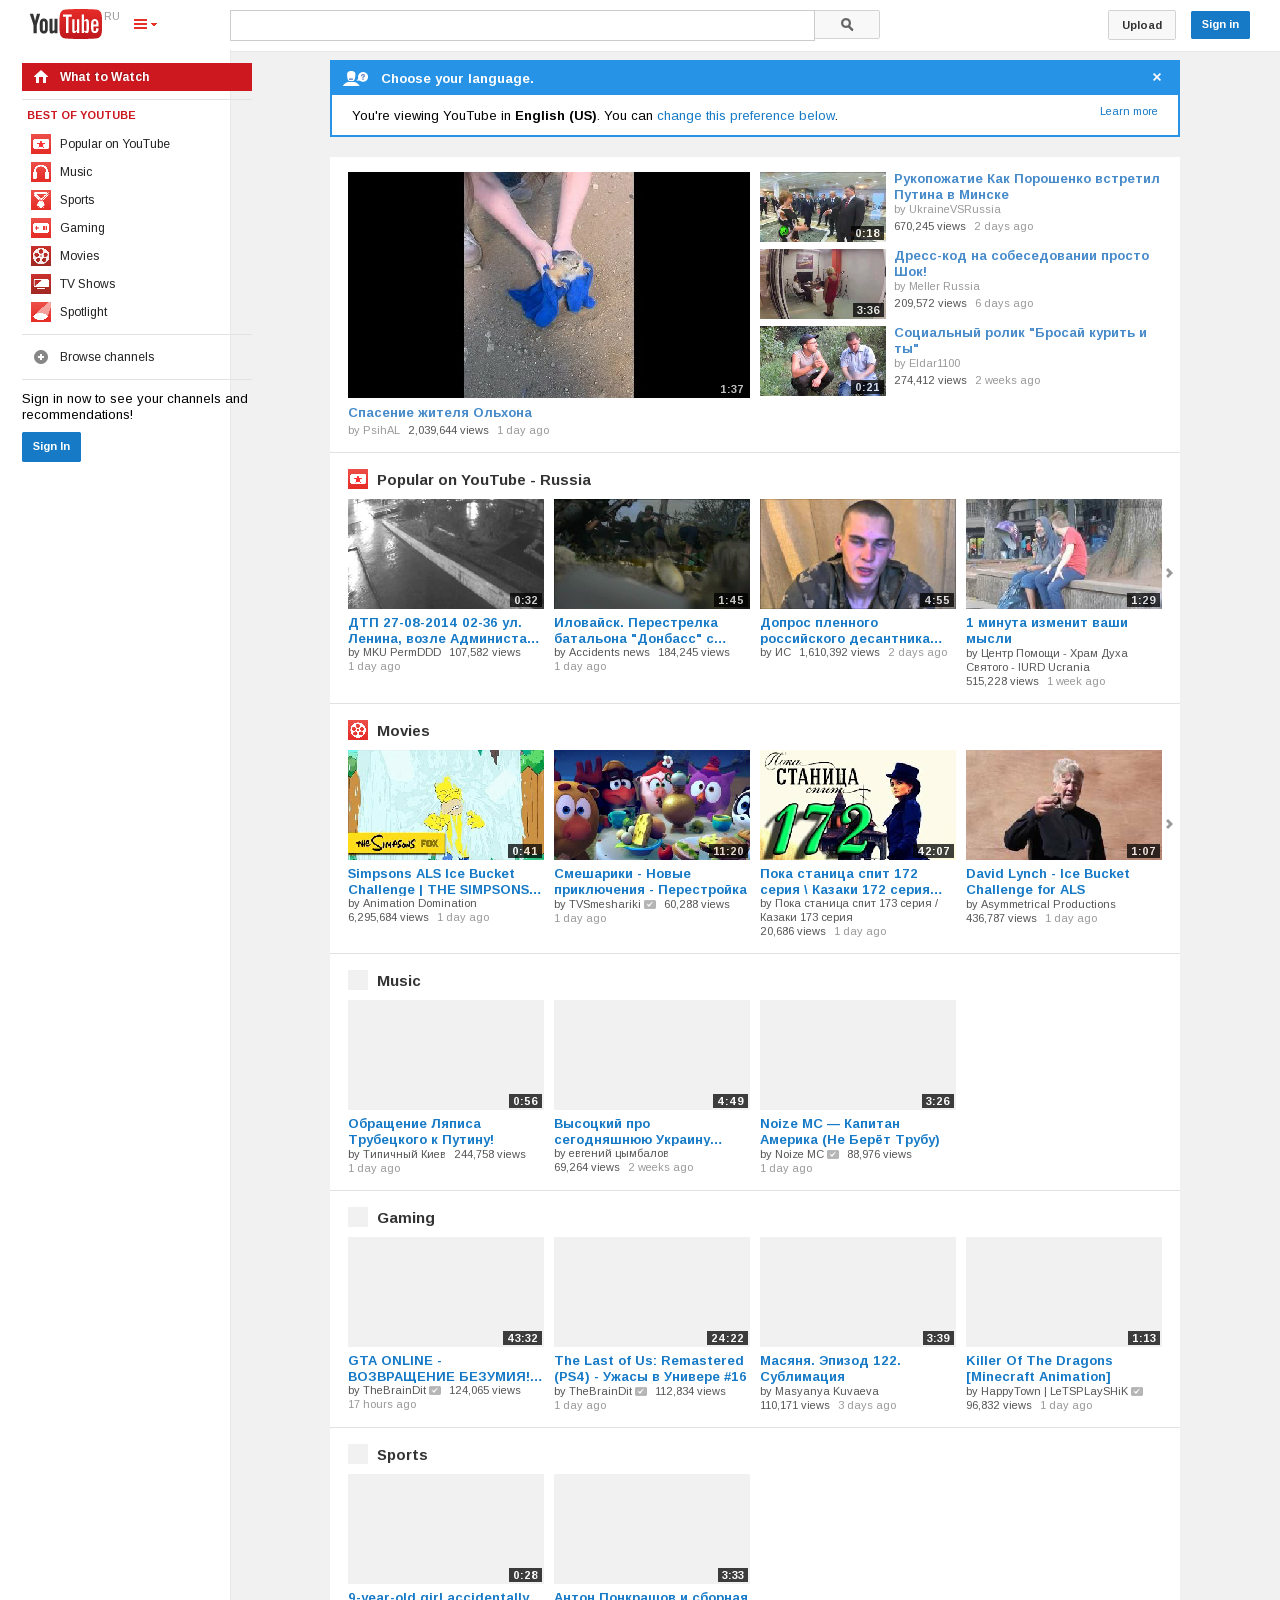Click the Learn more link
Screen dimensions: 1280x1600
pos(1129,111)
